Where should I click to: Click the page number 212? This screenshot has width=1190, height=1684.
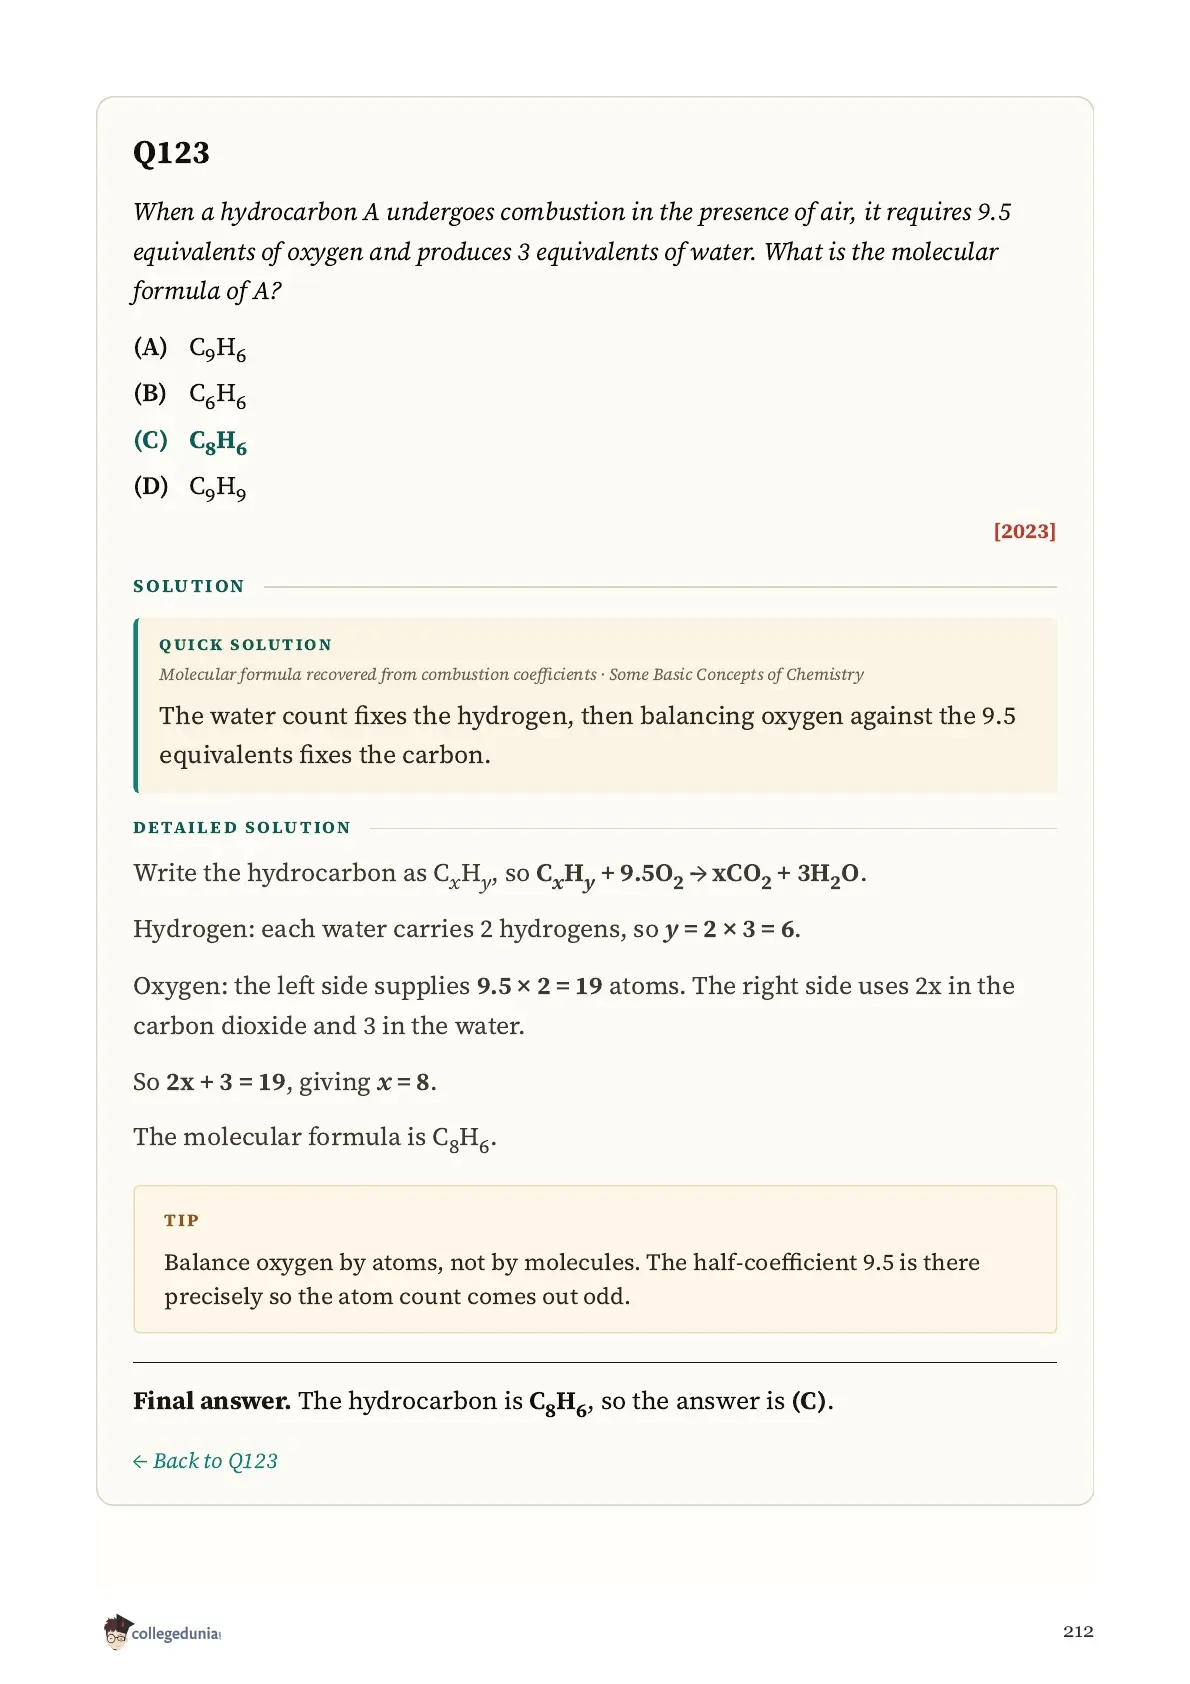tap(1078, 1631)
